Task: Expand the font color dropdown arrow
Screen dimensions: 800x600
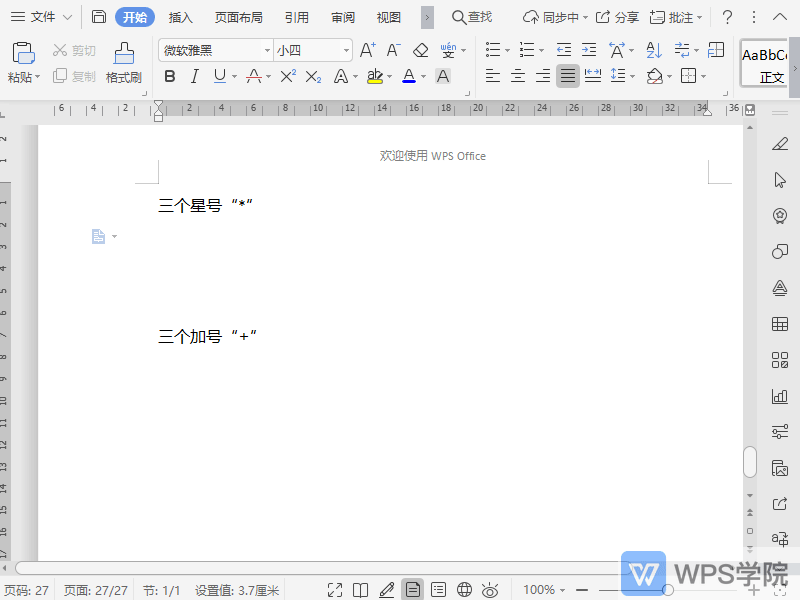Action: (x=423, y=77)
